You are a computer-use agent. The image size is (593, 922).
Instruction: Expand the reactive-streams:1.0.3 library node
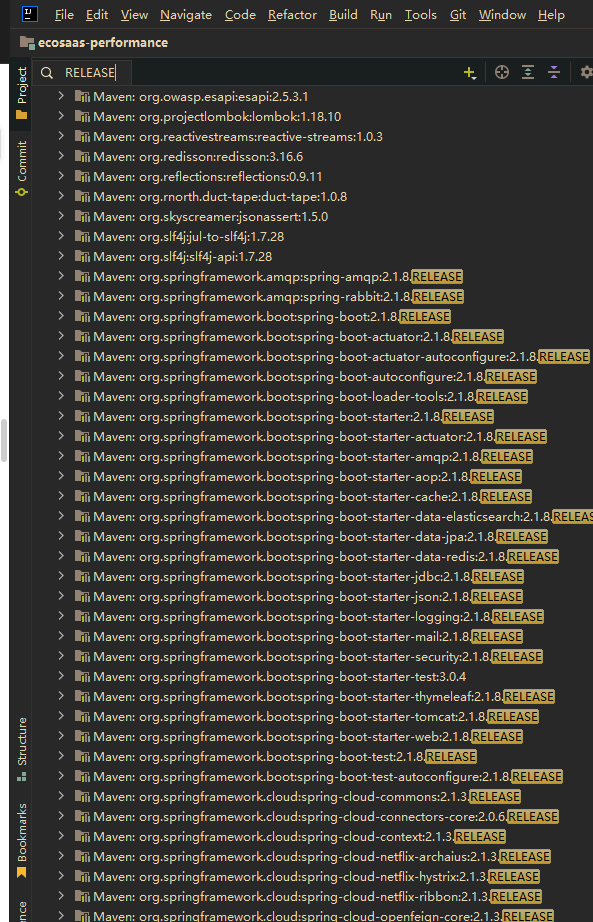click(x=61, y=136)
